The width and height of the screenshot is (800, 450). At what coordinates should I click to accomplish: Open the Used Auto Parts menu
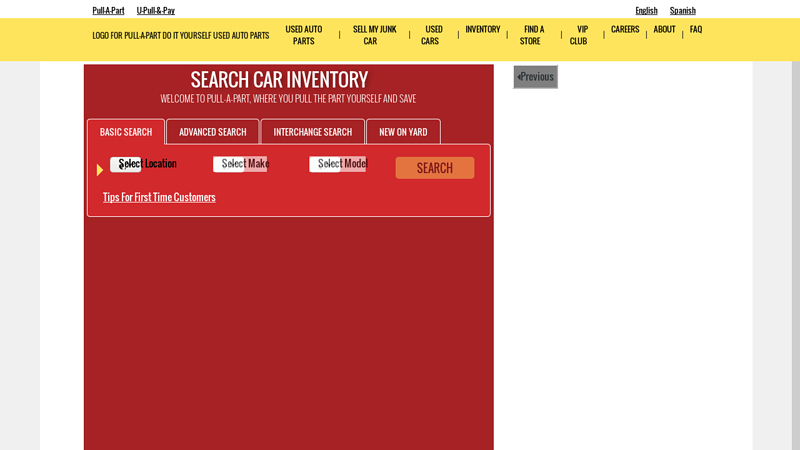point(303,35)
